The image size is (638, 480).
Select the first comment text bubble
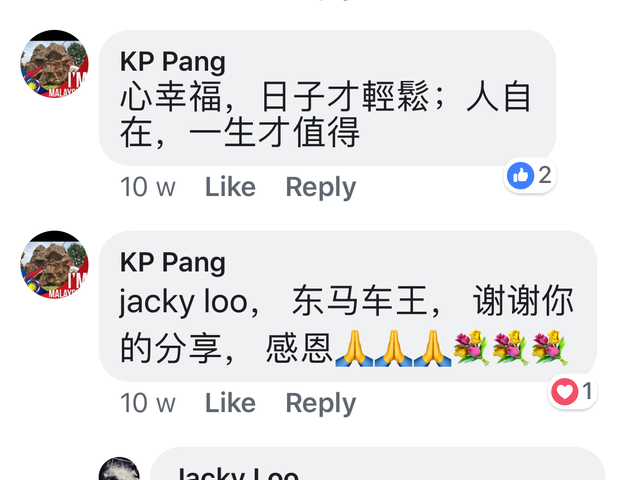(328, 98)
